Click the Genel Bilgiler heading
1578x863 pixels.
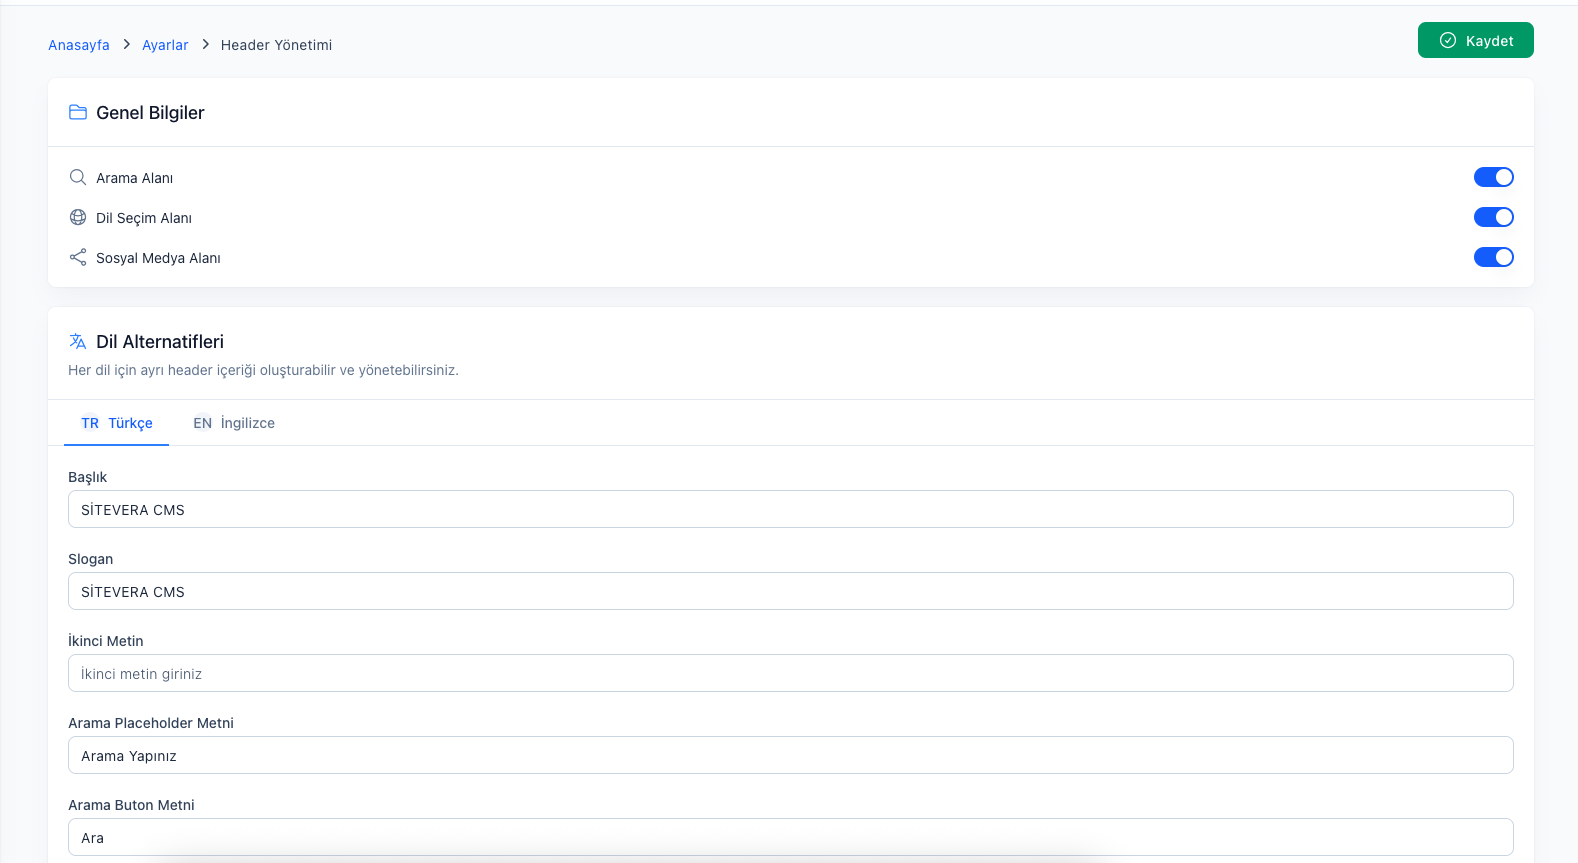pyautogui.click(x=150, y=113)
